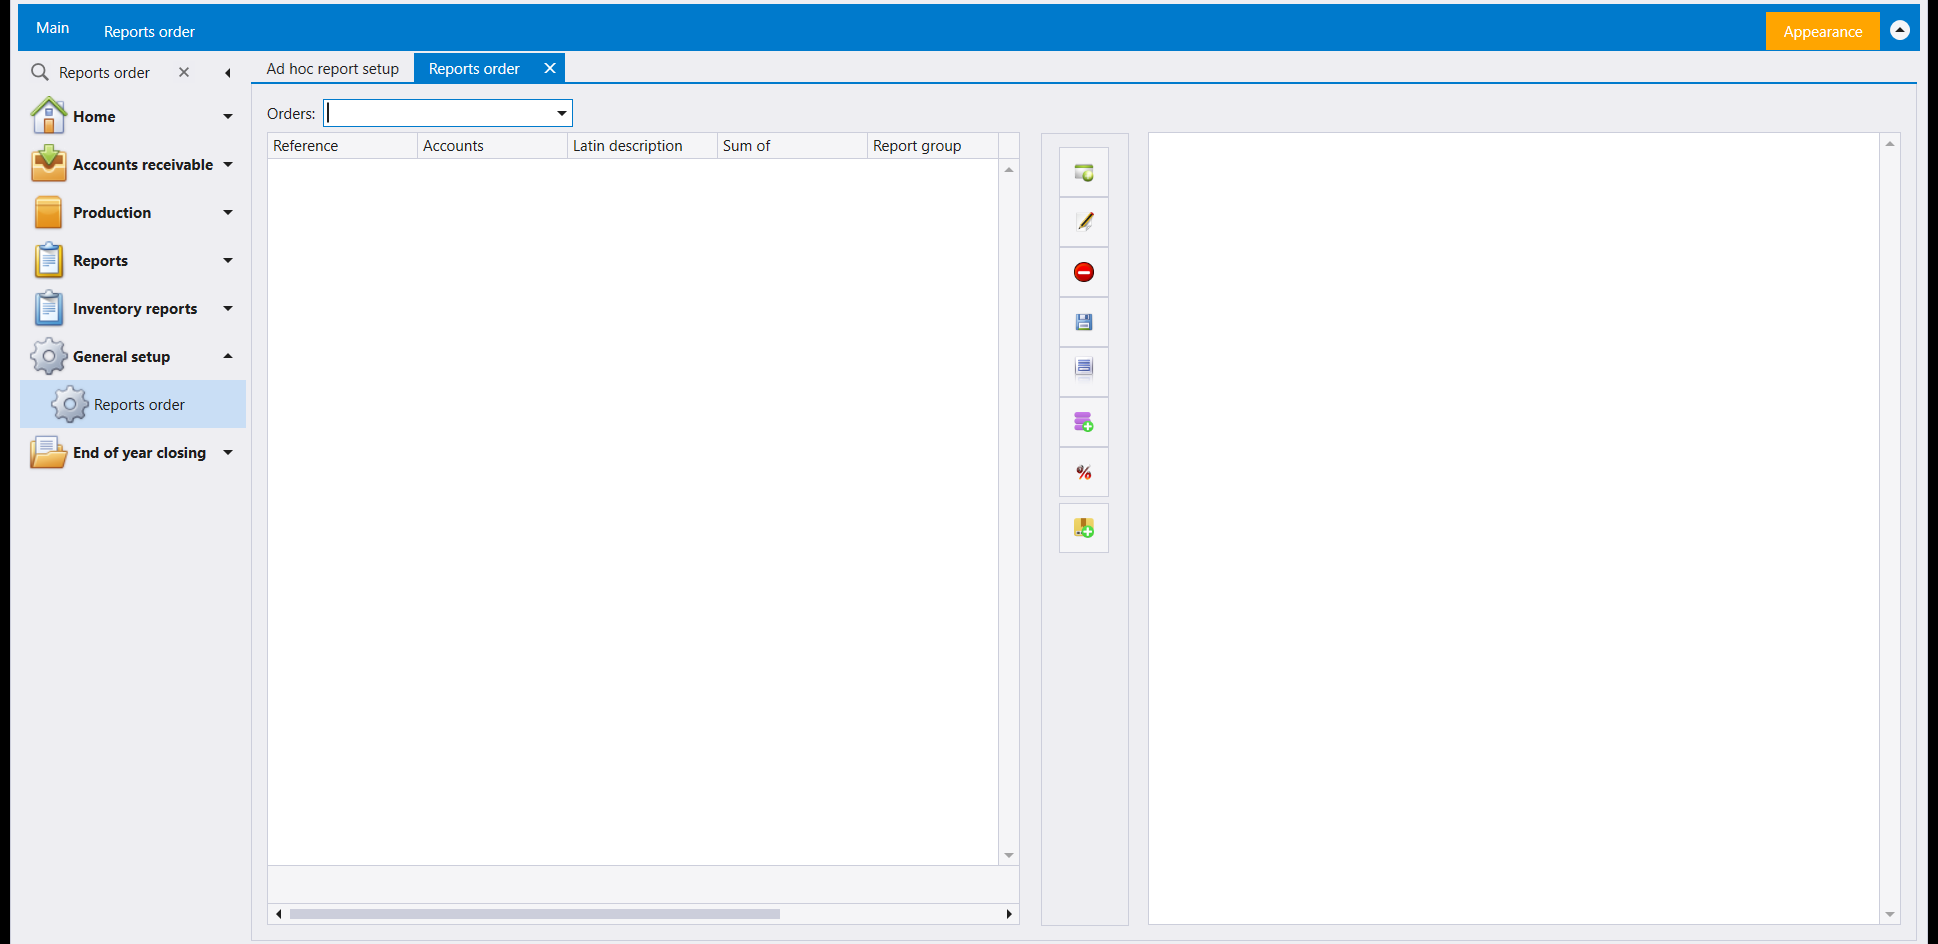Click the pencil edit icon
The height and width of the screenshot is (944, 1938).
point(1084,222)
